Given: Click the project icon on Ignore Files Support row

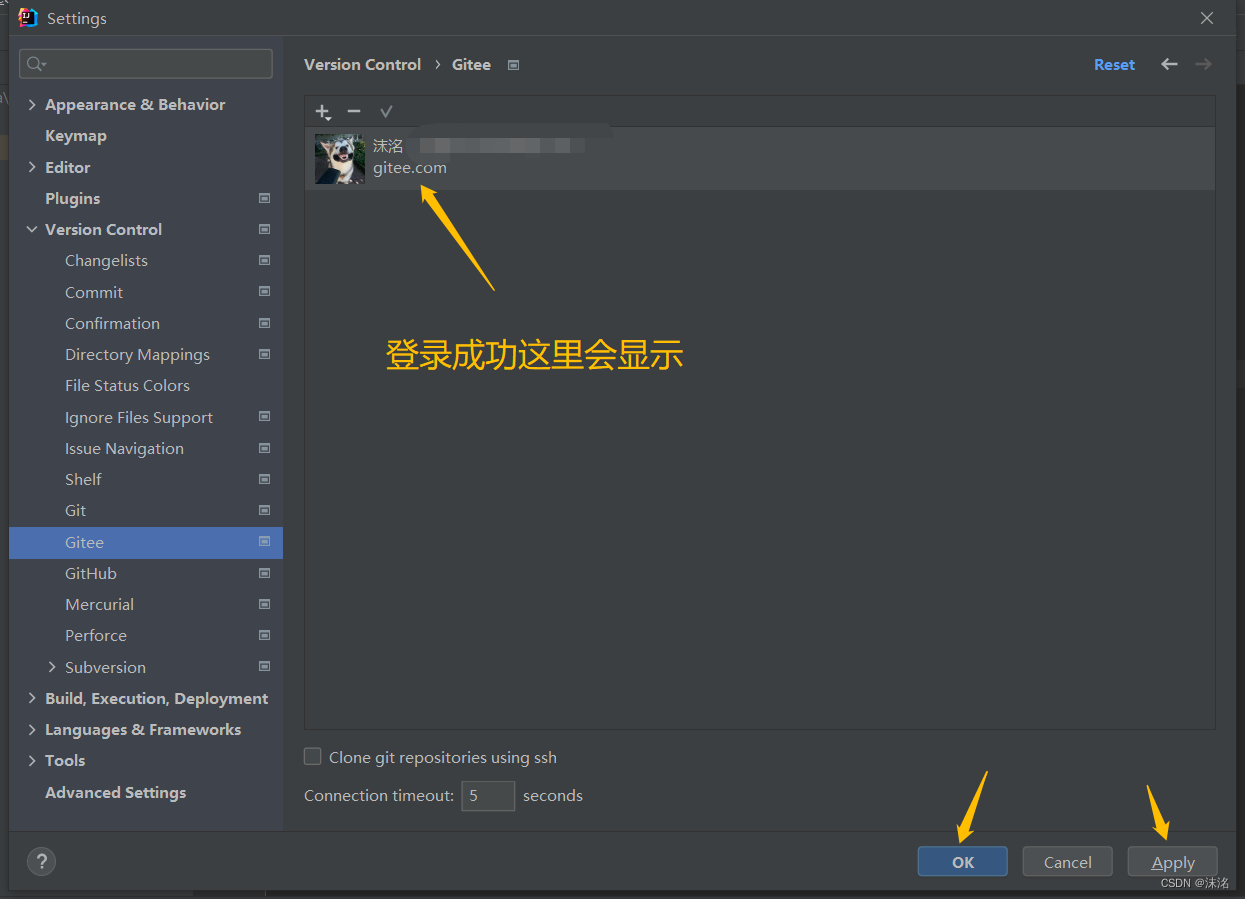Looking at the screenshot, I should pos(264,417).
